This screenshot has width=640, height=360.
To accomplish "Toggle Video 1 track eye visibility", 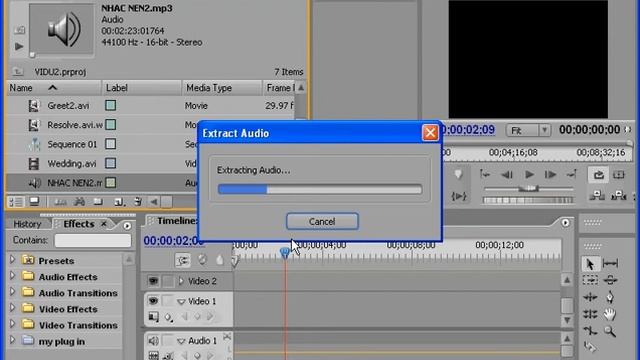I will click(x=153, y=301).
